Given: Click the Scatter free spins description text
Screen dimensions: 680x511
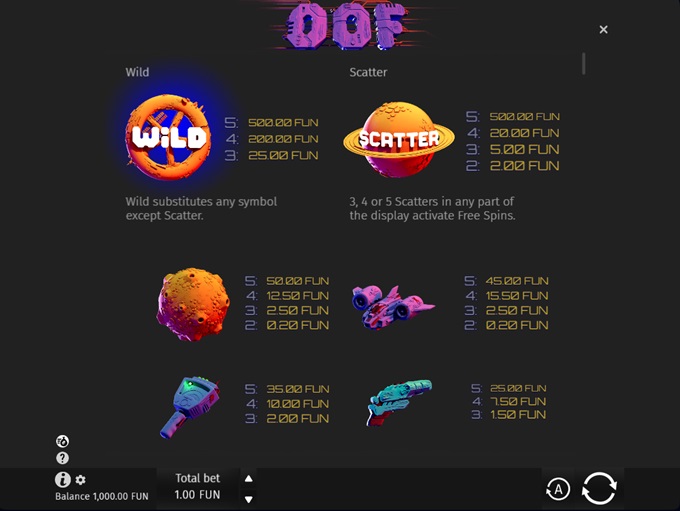Looking at the screenshot, I should click(x=432, y=208).
